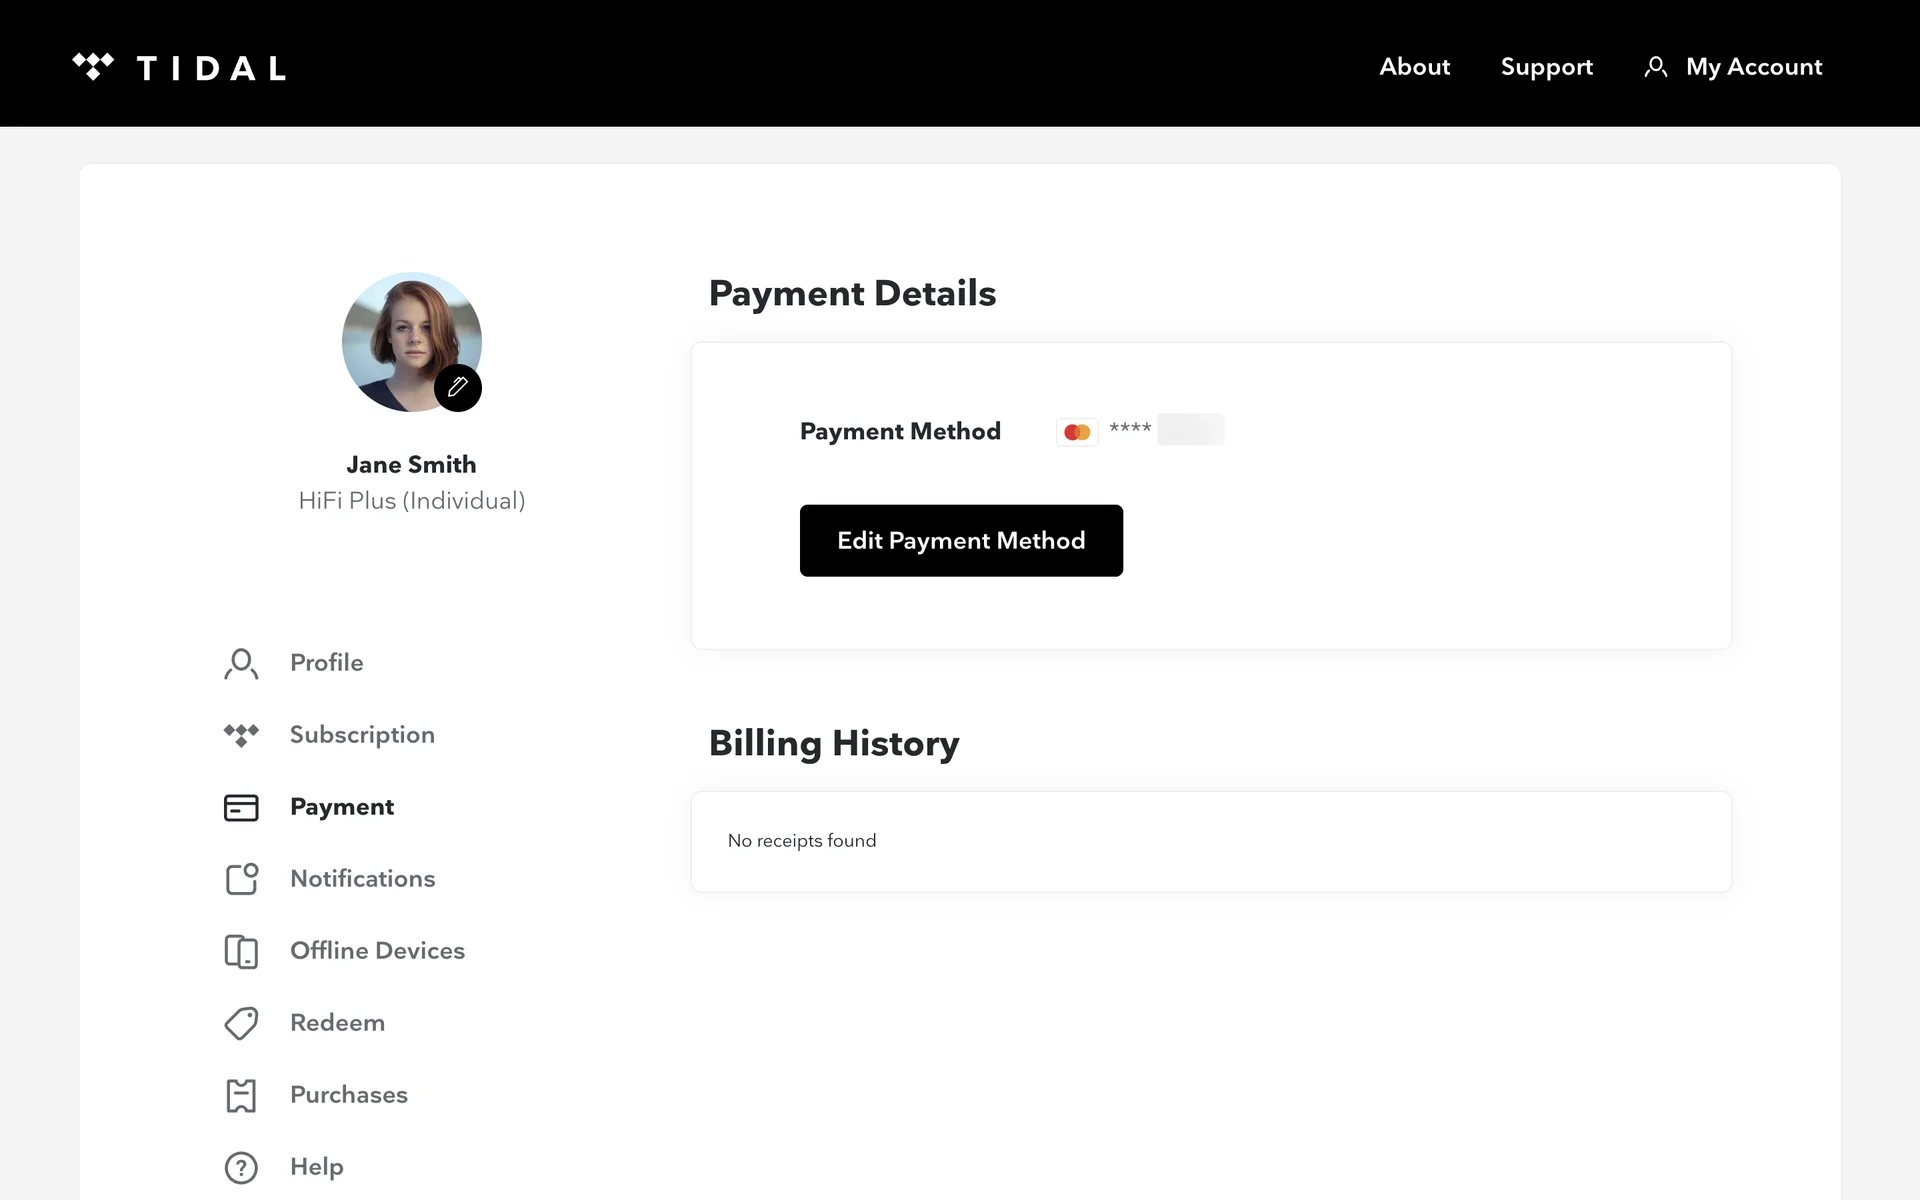The image size is (1920, 1200).
Task: Click the Purchases receipt icon
Action: click(x=241, y=1095)
